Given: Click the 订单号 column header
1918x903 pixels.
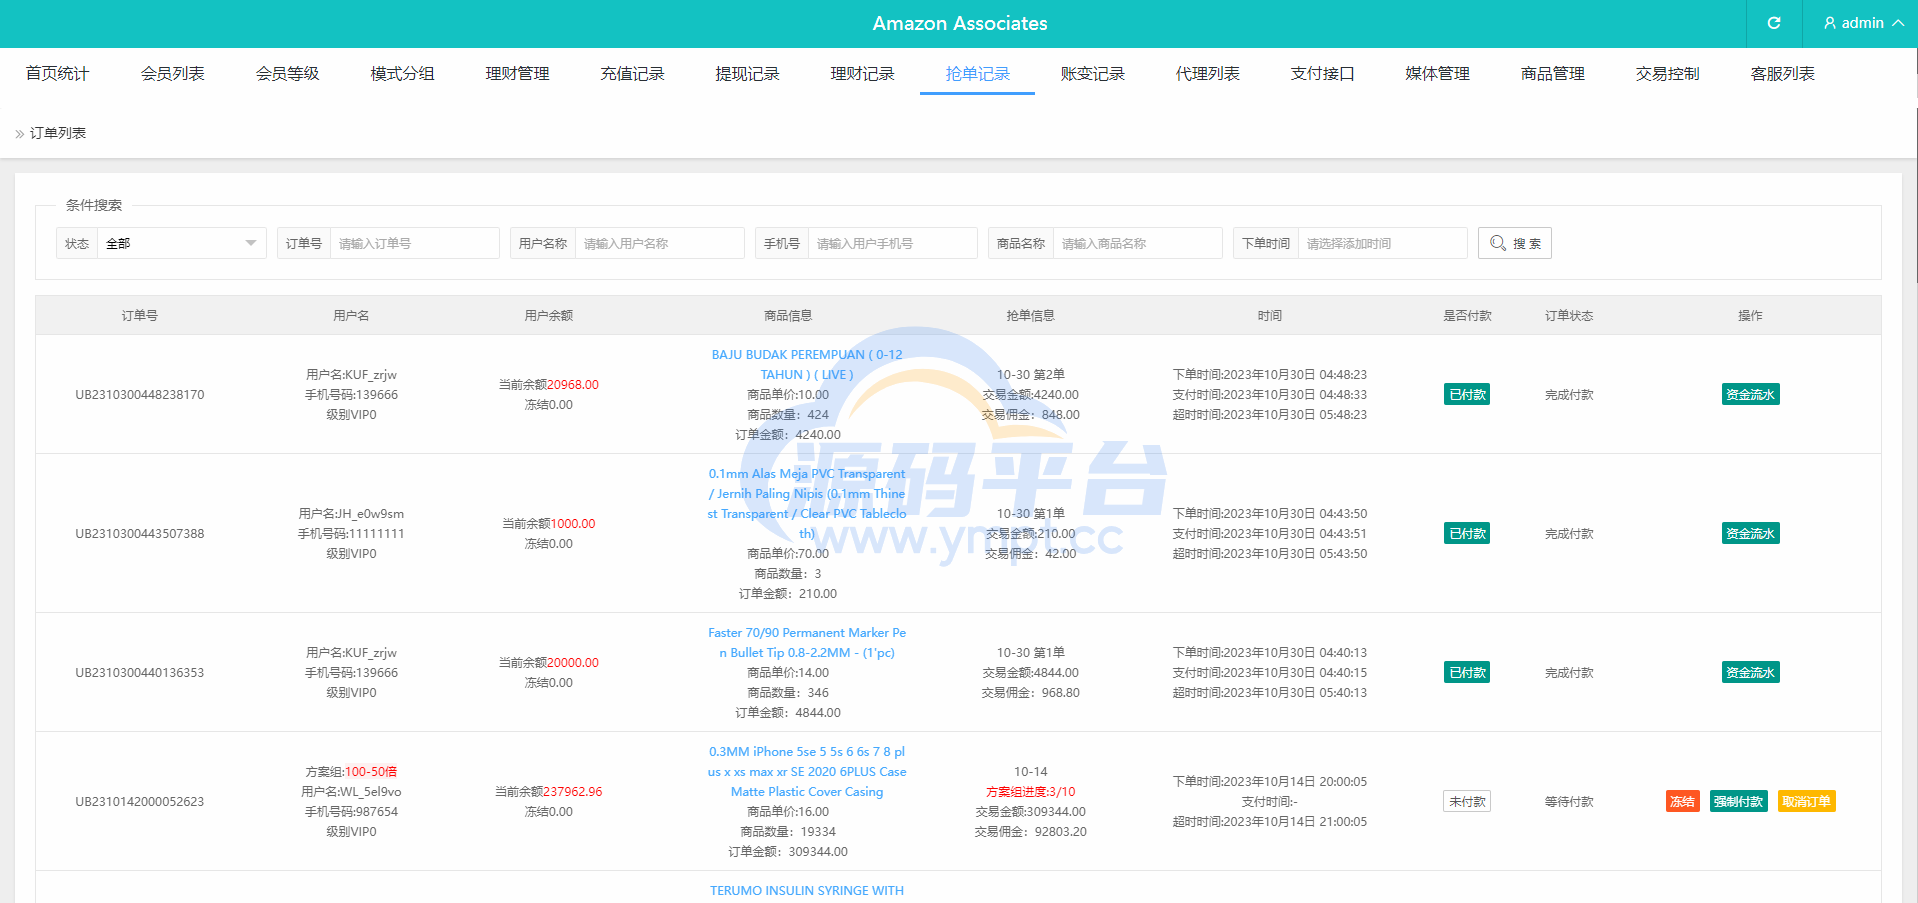Looking at the screenshot, I should click(x=140, y=315).
